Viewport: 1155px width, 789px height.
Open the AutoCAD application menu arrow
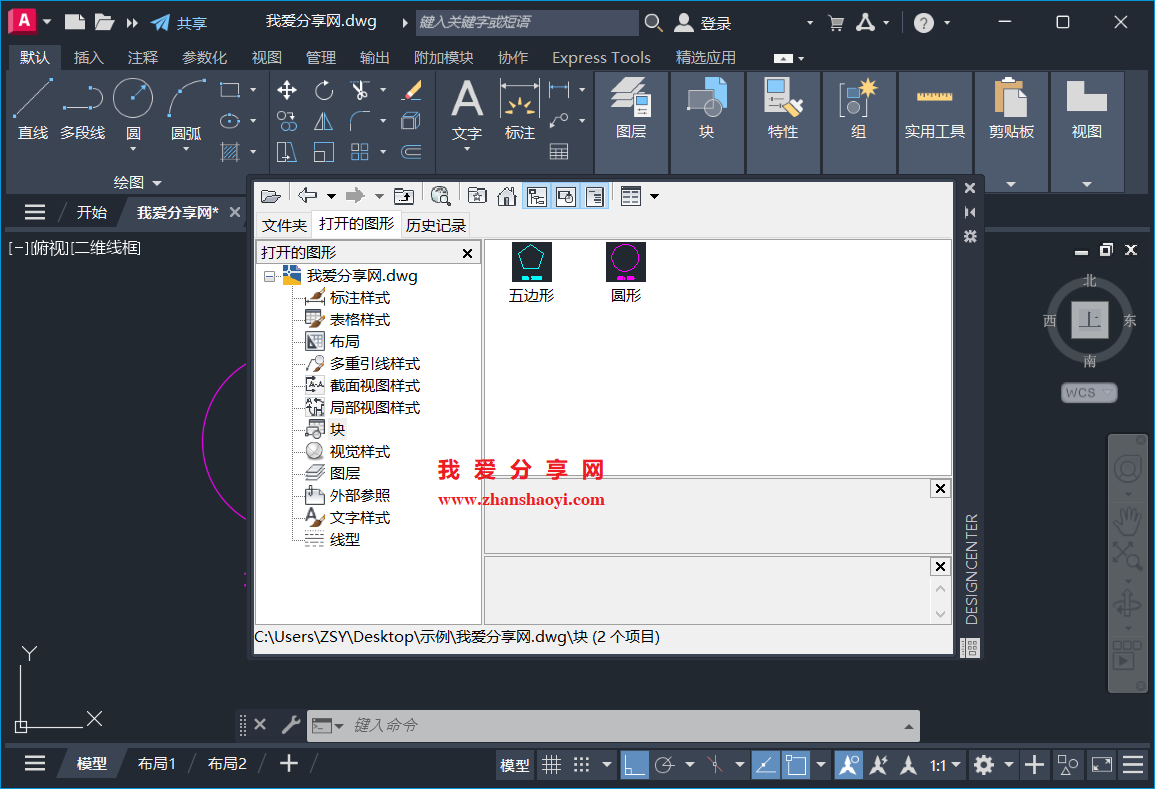pos(47,21)
